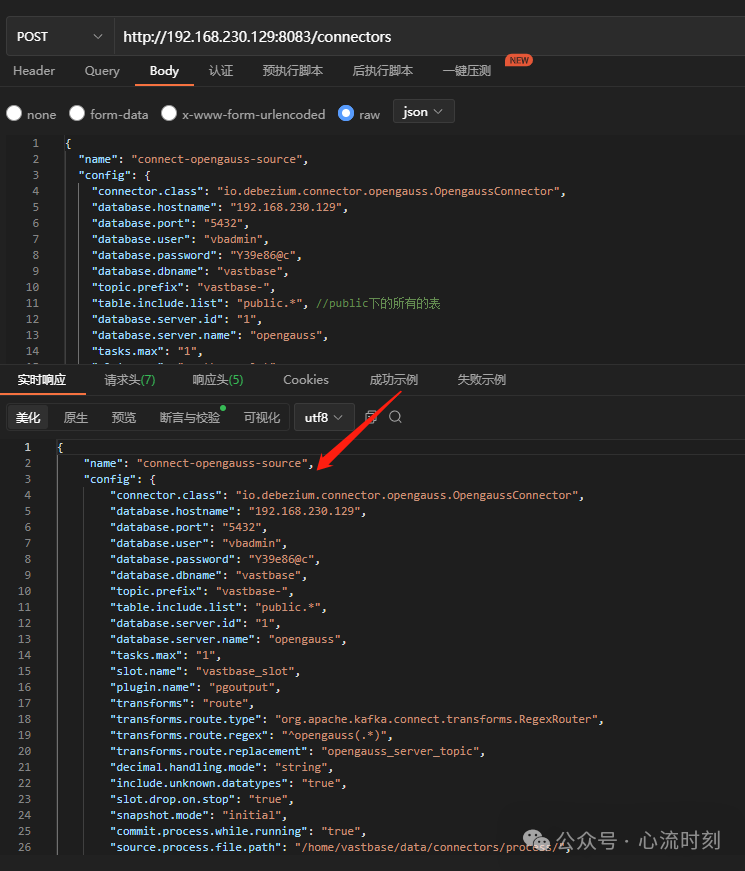Open the 失败示例 tab

click(481, 380)
